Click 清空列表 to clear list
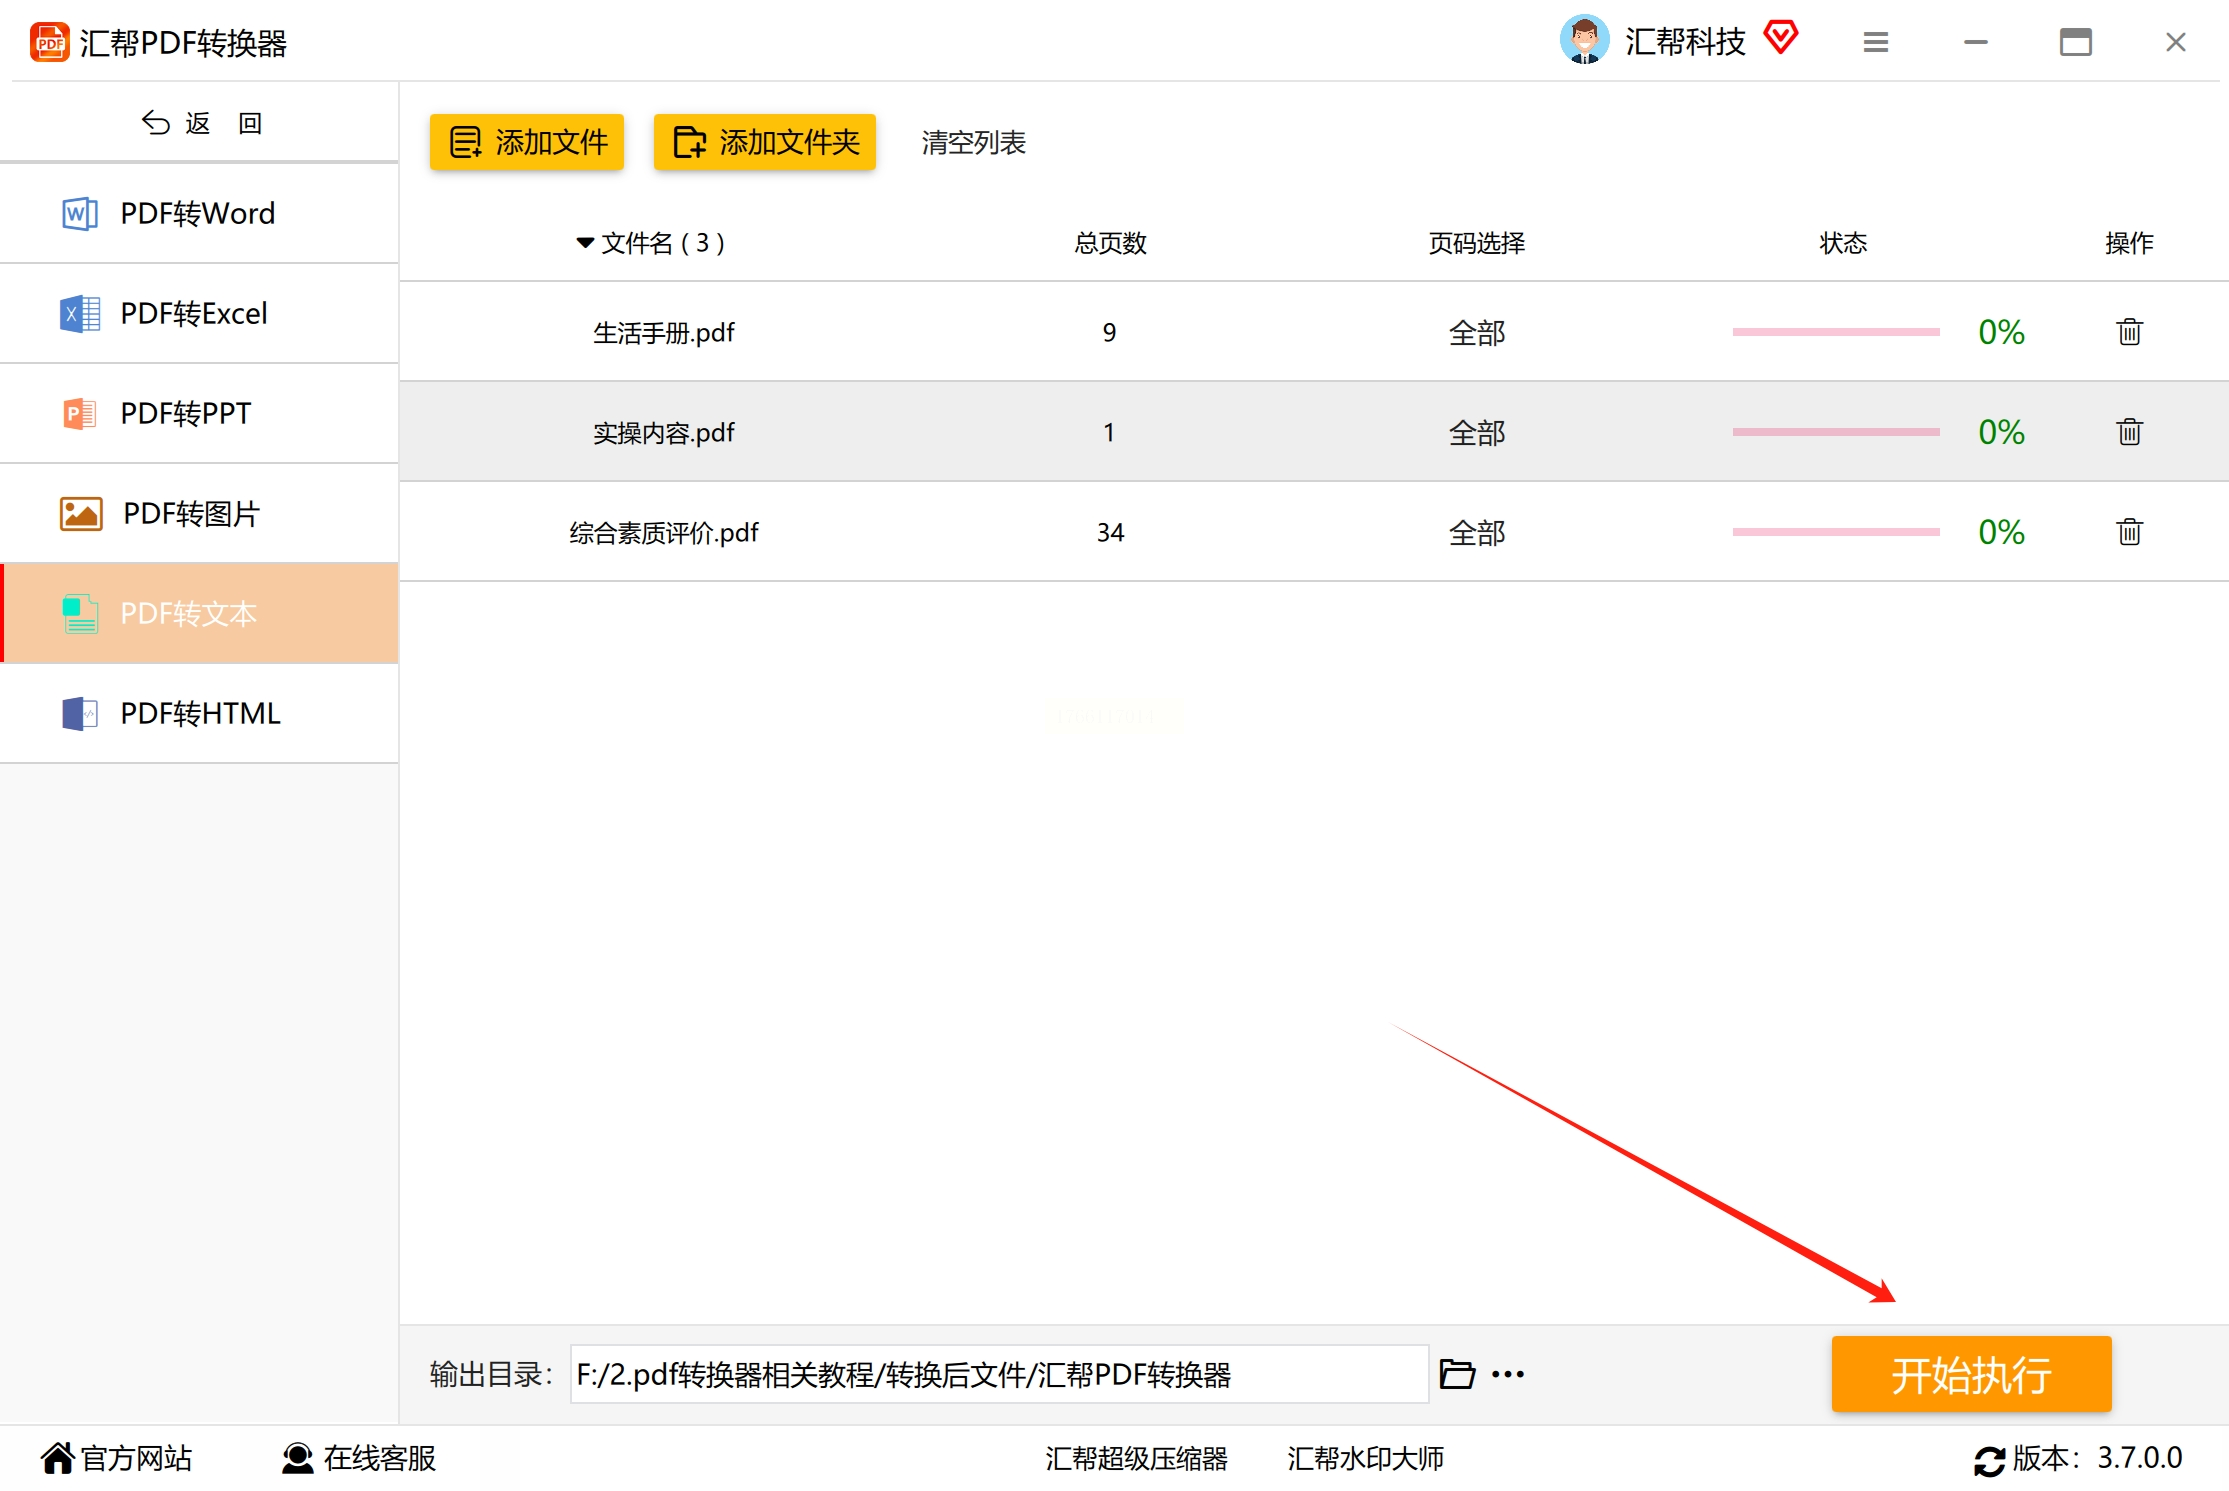 (973, 143)
